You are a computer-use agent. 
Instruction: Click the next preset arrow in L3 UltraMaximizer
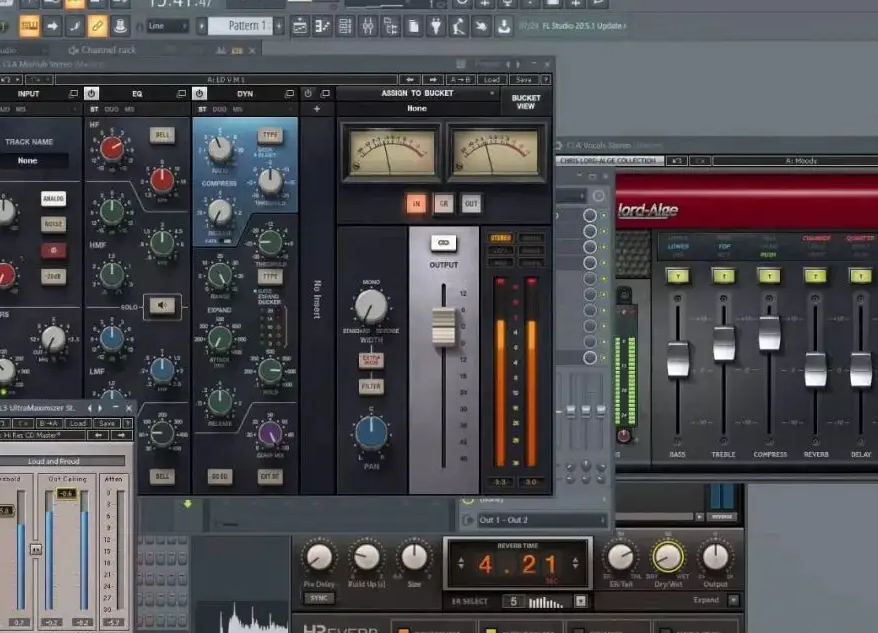coord(121,435)
